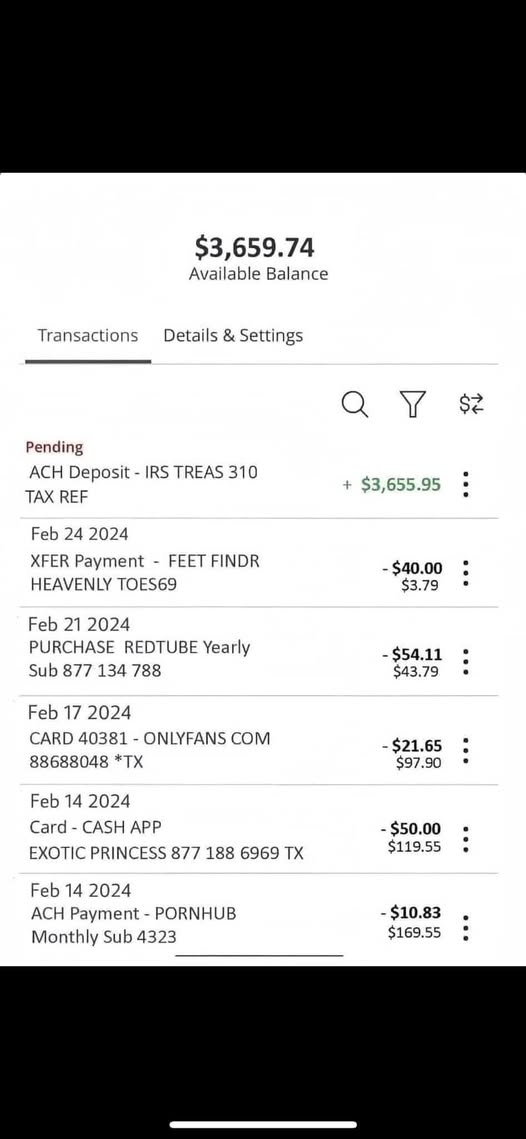Open three-dot menu for PORNHUB payment
Image resolution: width=526 pixels, height=1139 pixels.
click(466, 928)
